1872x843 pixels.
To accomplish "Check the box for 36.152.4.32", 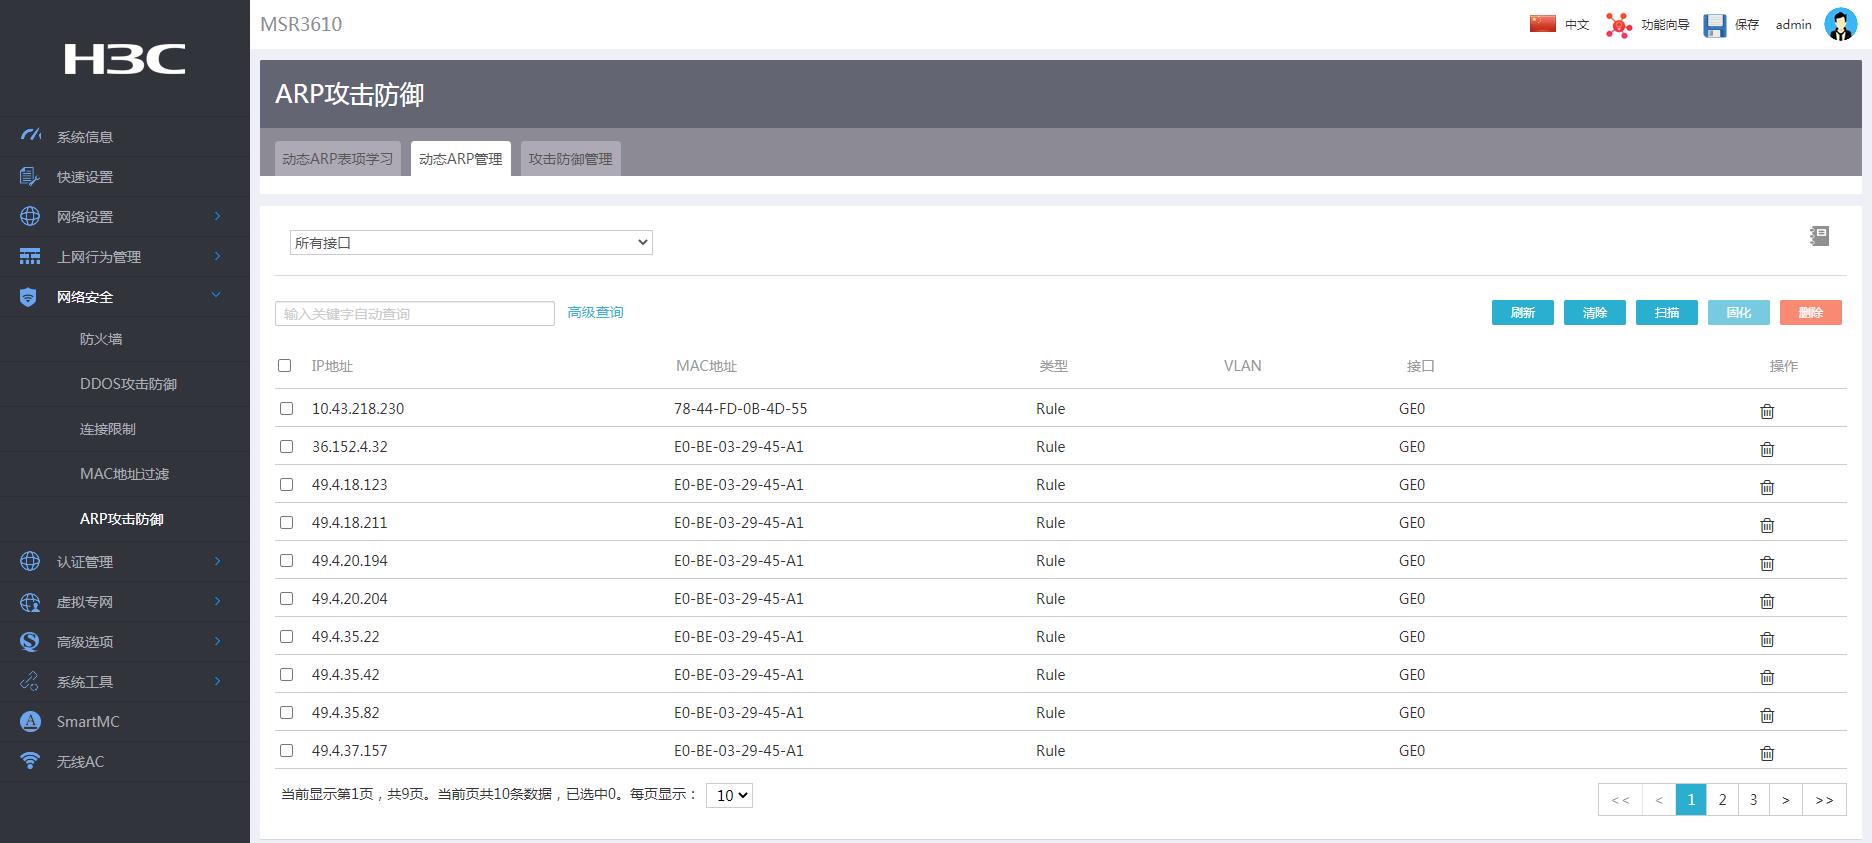I will [x=287, y=446].
